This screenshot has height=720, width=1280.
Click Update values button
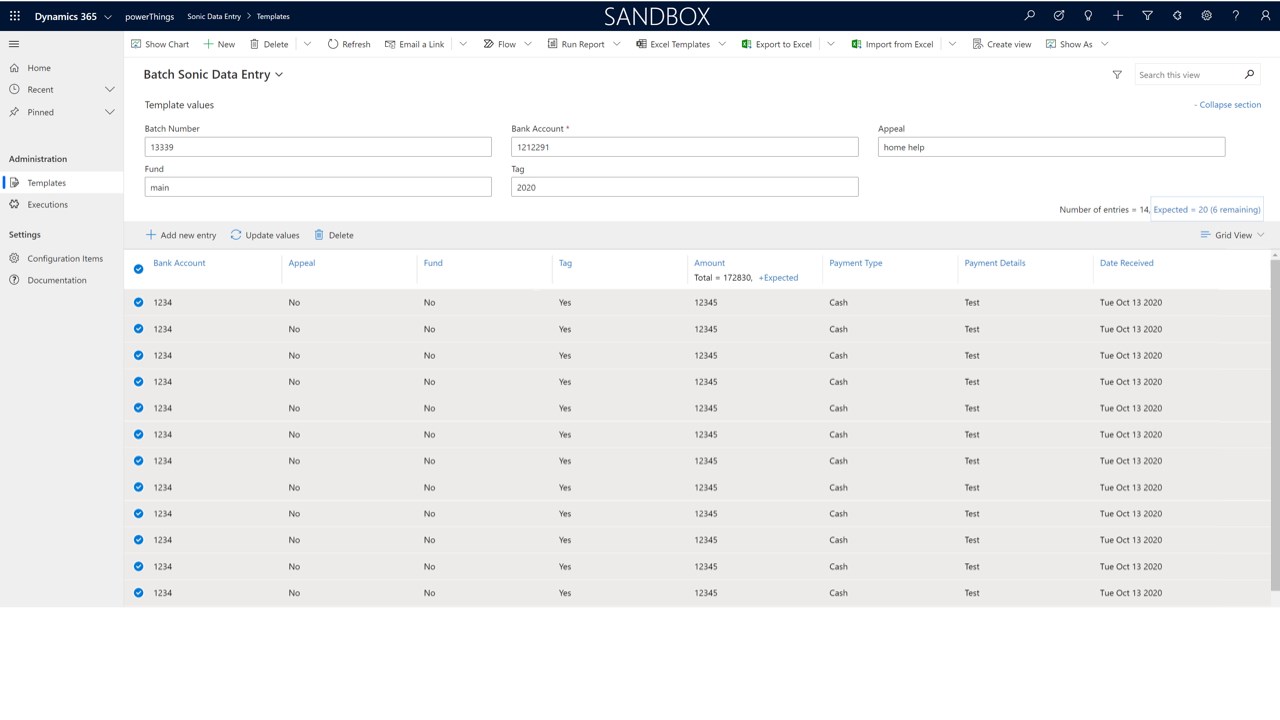click(x=265, y=235)
